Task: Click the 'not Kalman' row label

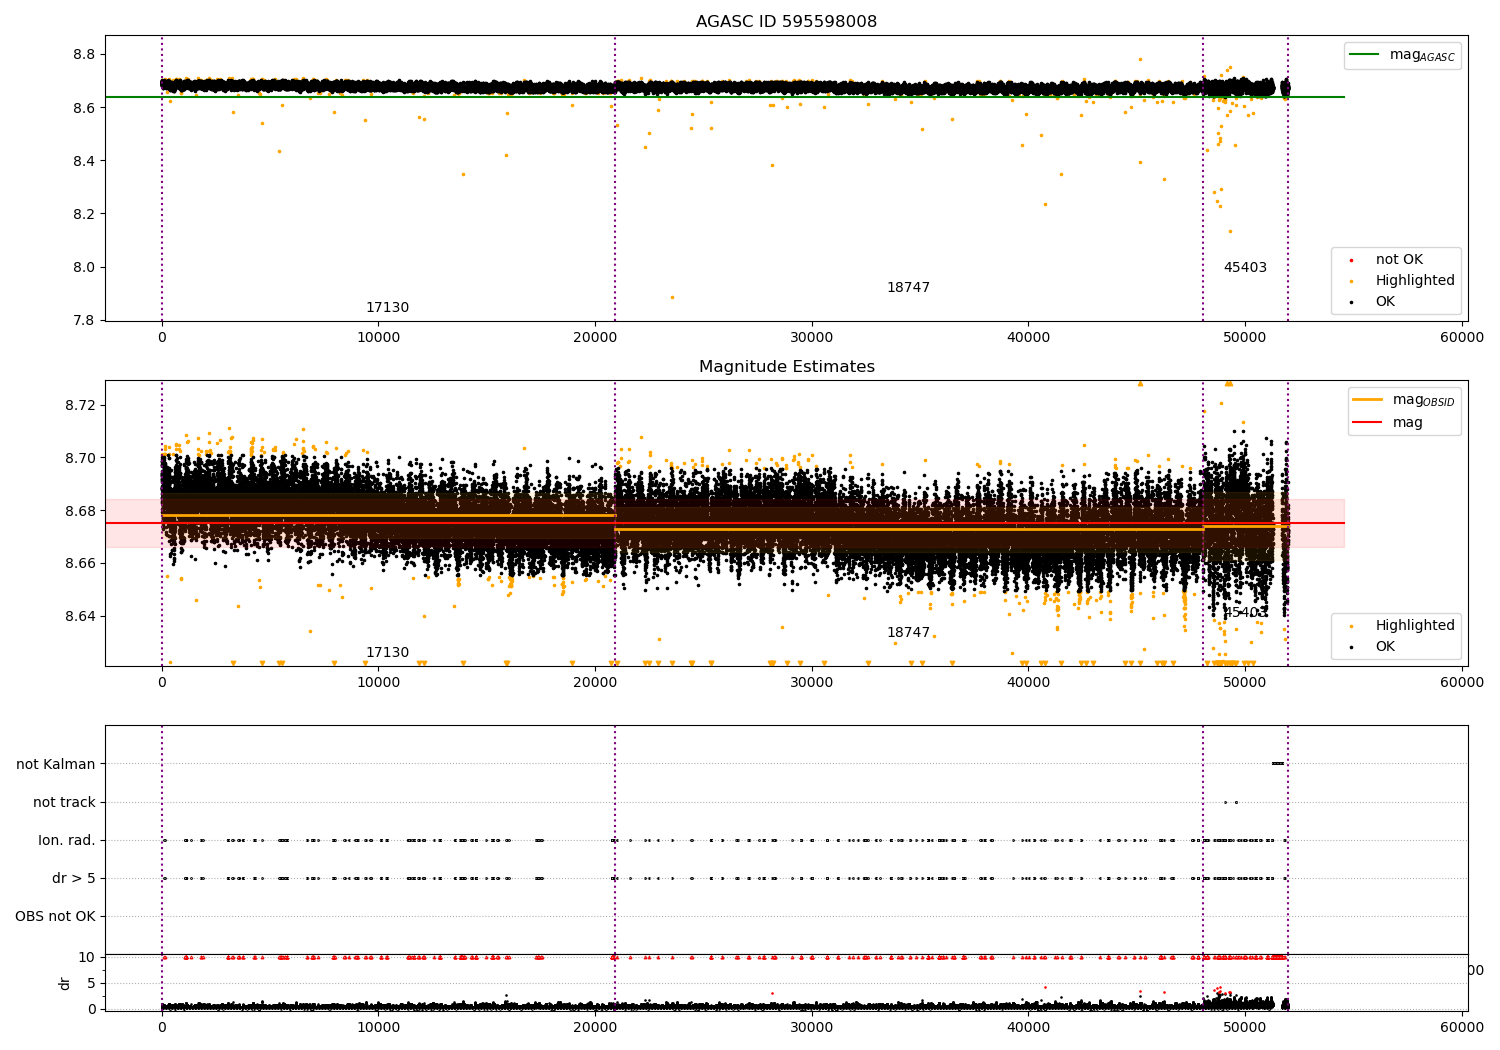Action: tap(56, 765)
